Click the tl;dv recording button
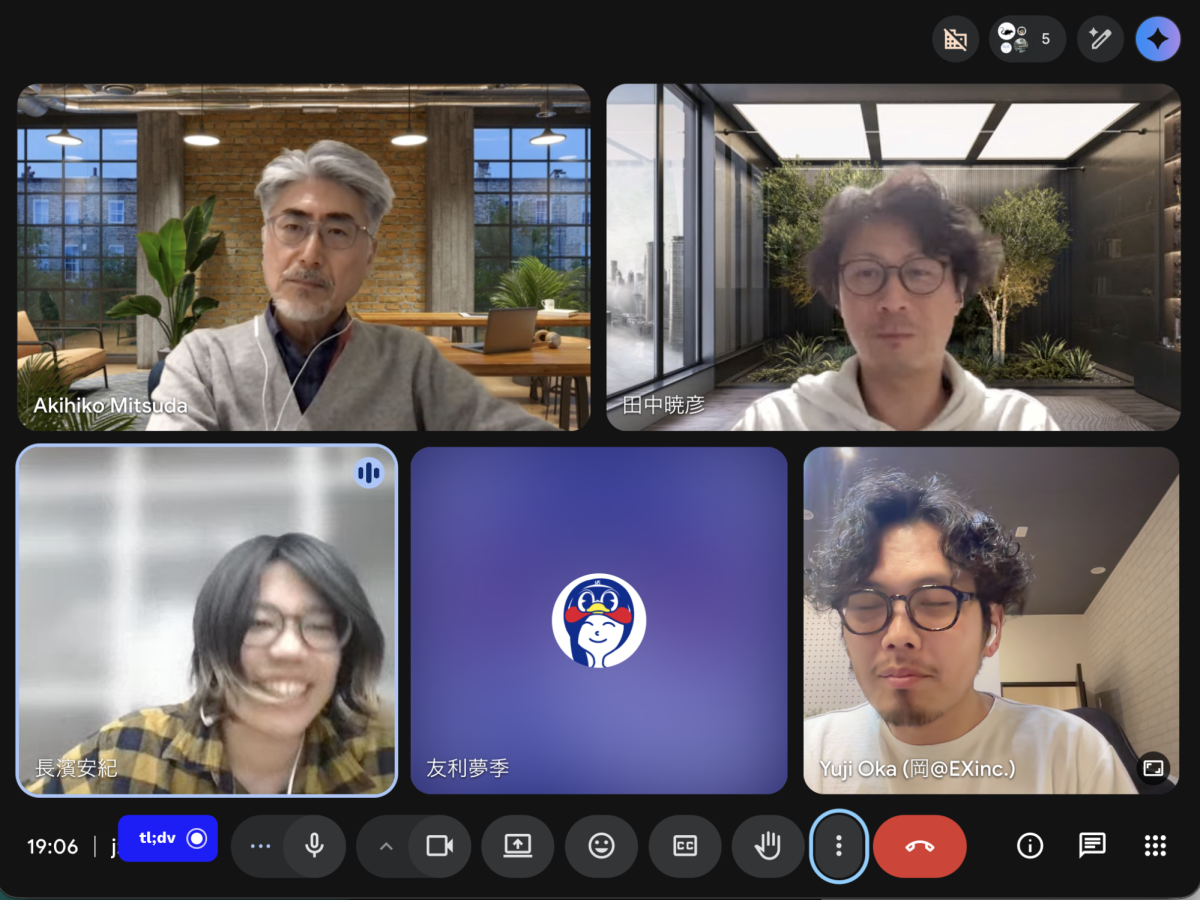 [167, 838]
